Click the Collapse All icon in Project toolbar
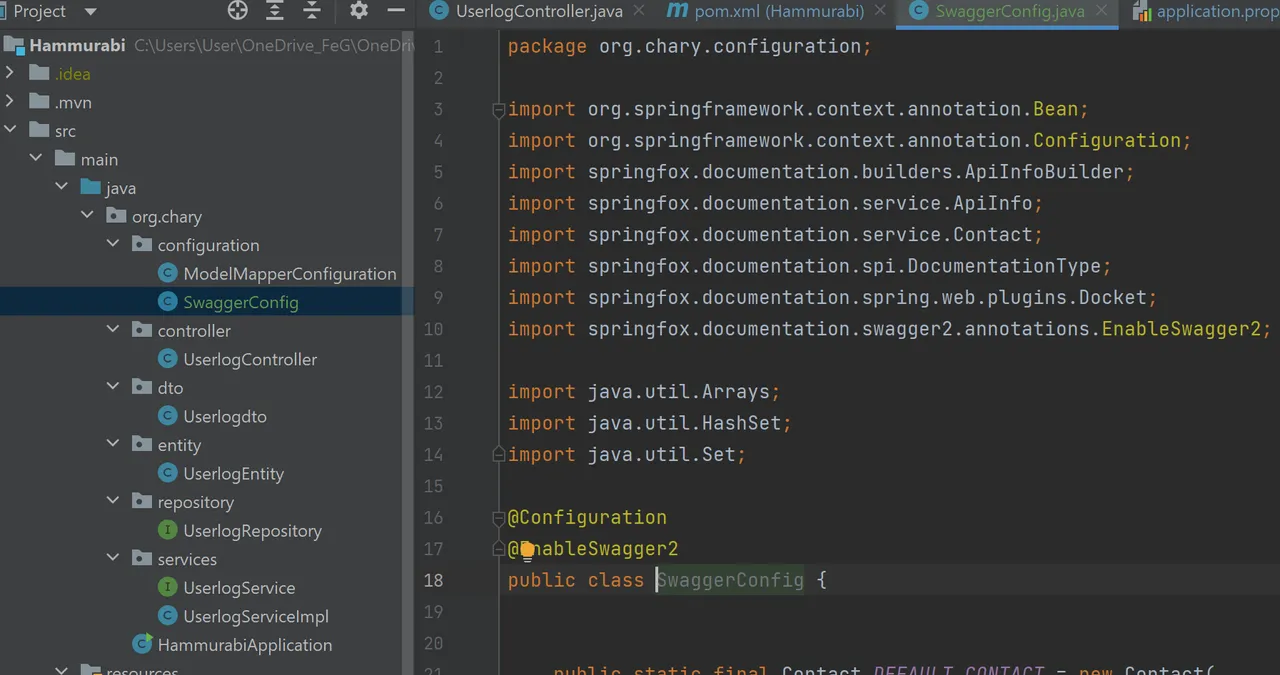The height and width of the screenshot is (675, 1280). (x=312, y=11)
